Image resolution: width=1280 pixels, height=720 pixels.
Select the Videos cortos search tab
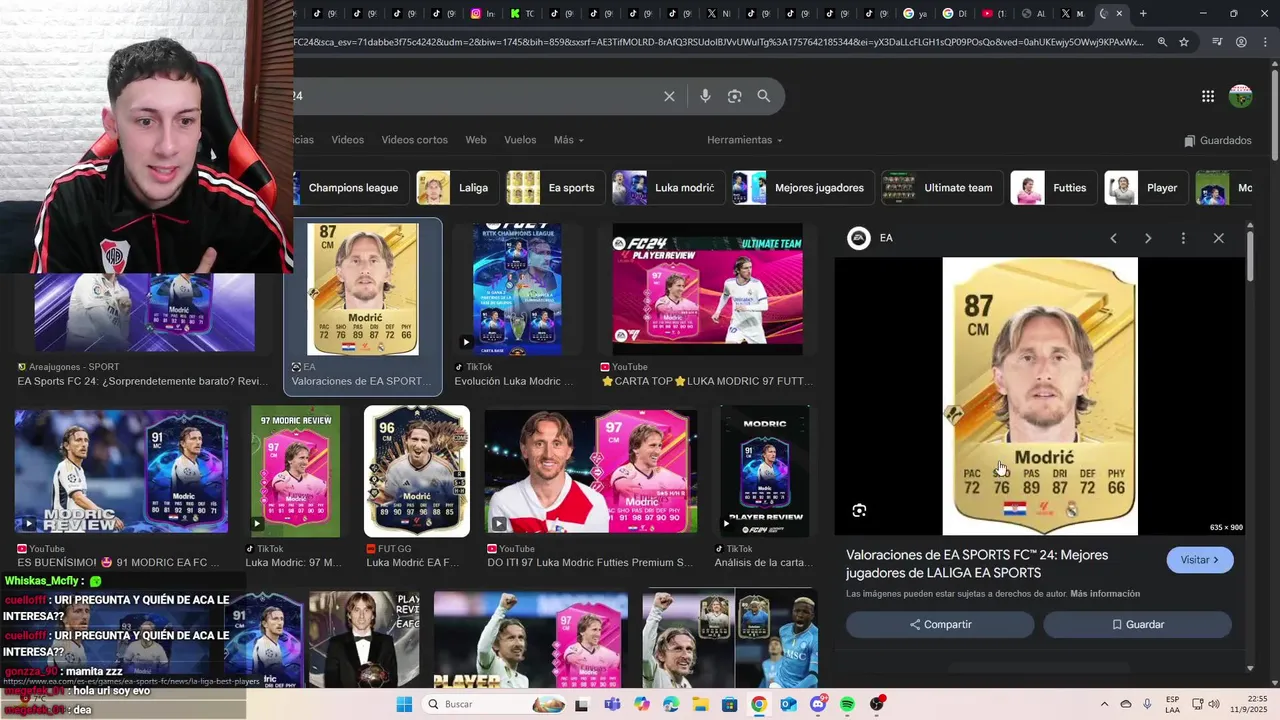pyautogui.click(x=414, y=140)
